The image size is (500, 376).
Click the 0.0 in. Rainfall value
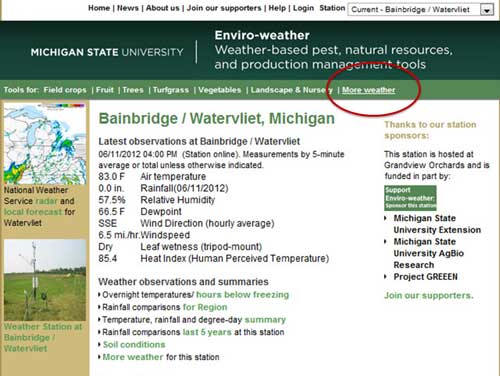pos(111,188)
